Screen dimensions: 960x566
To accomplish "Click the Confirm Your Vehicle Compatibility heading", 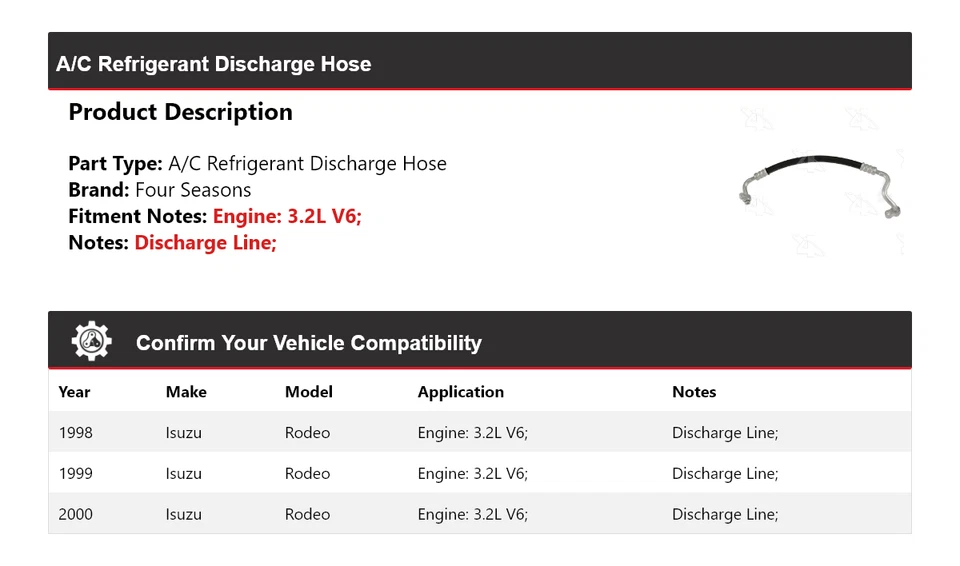I will (308, 343).
